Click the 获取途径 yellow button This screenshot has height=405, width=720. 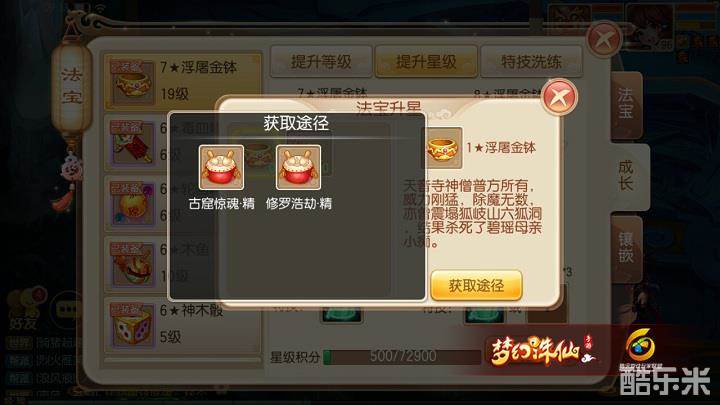click(476, 286)
